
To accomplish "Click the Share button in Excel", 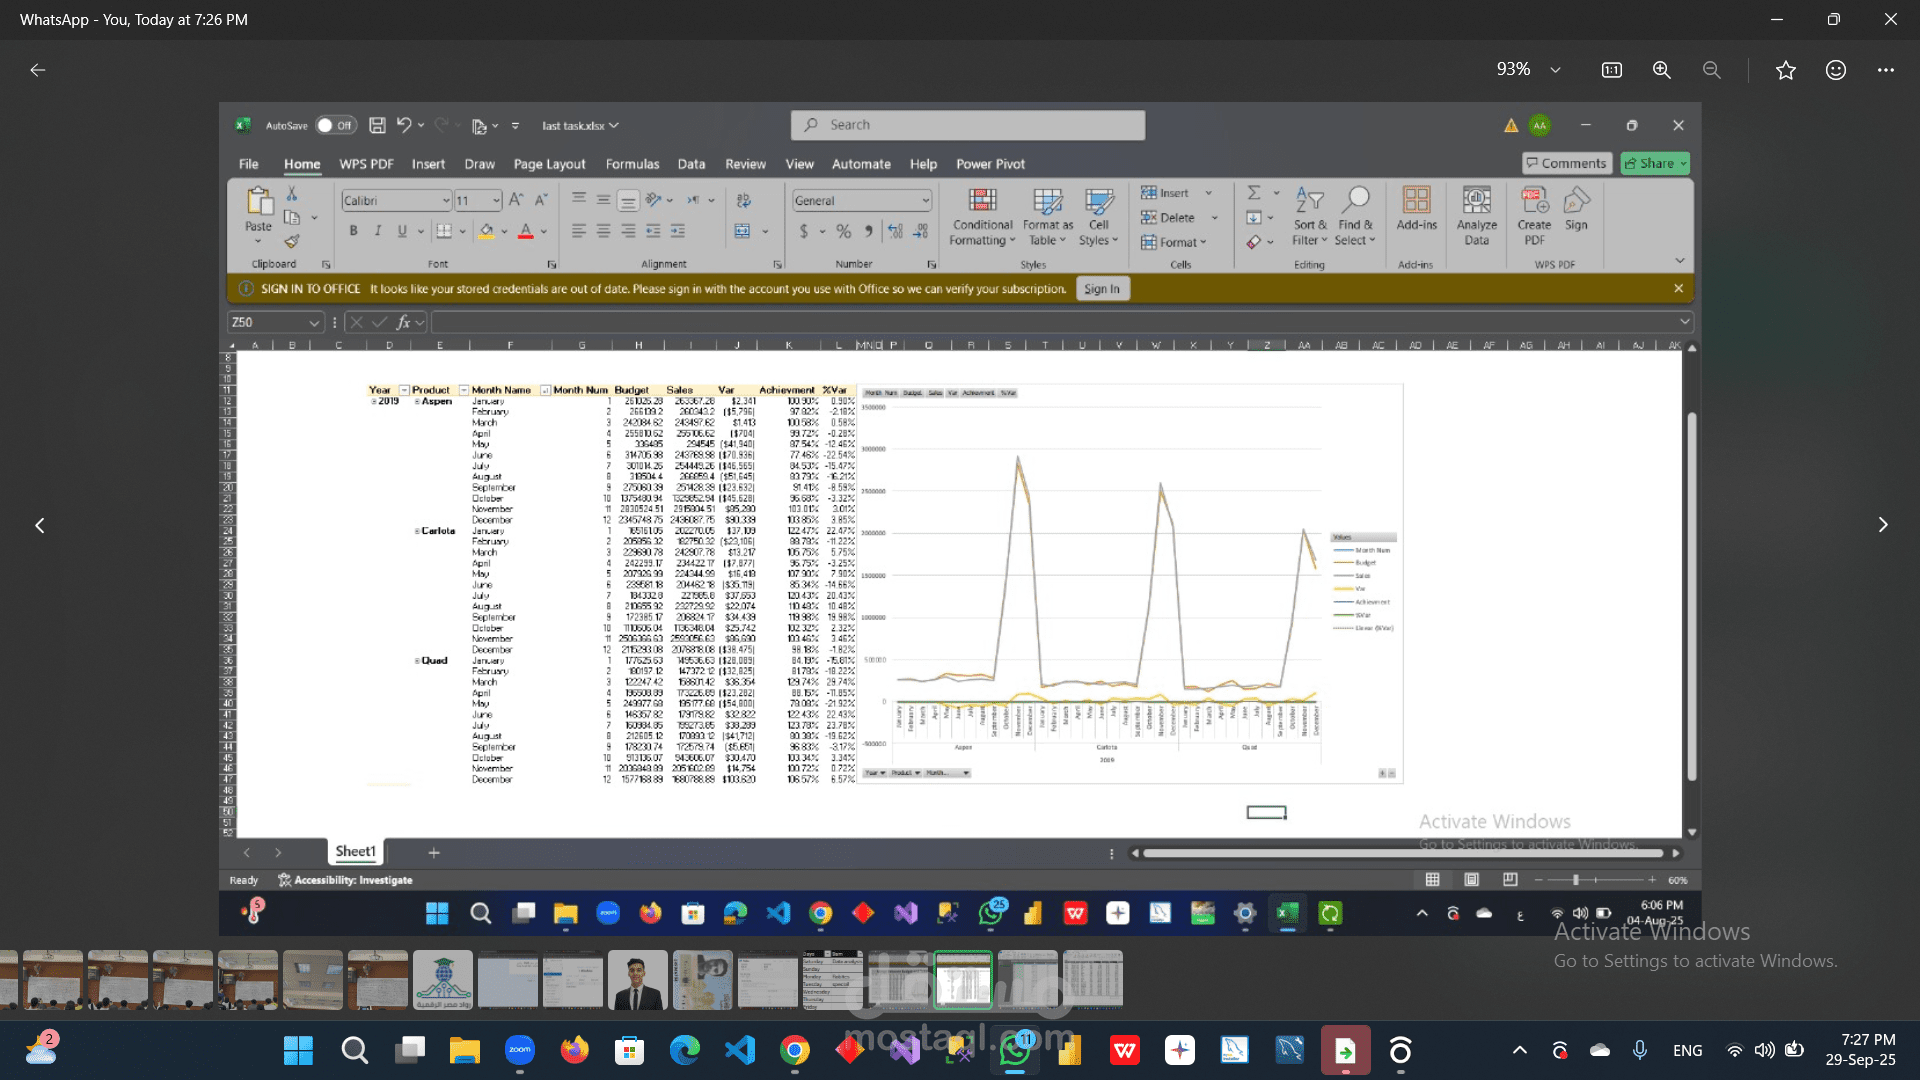I will point(1654,163).
